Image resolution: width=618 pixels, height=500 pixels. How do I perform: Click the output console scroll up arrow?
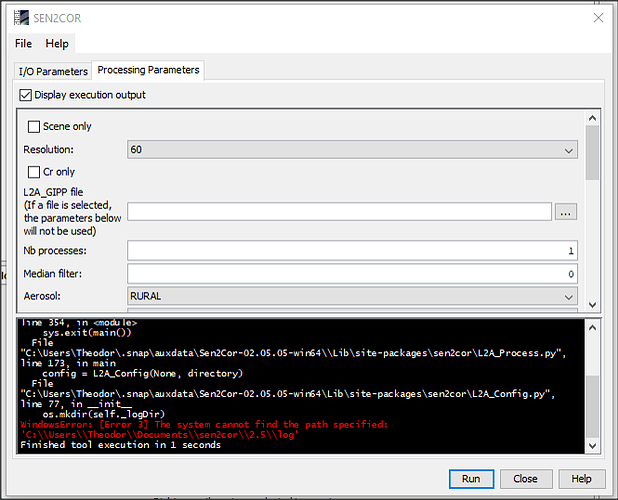(x=592, y=327)
